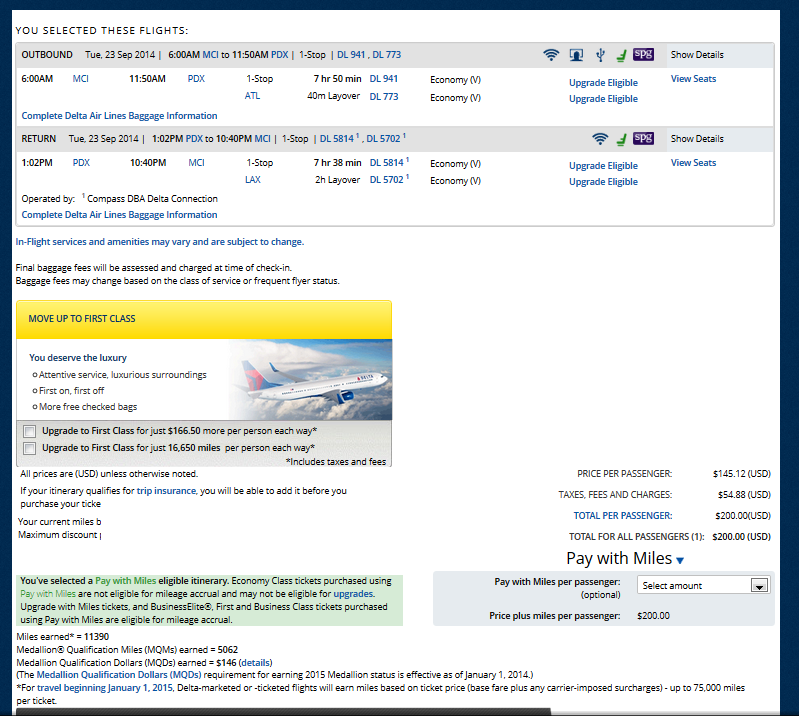Viewport: 799px width, 716px height.
Task: Click the First Class airplane promo image
Action: [310, 379]
